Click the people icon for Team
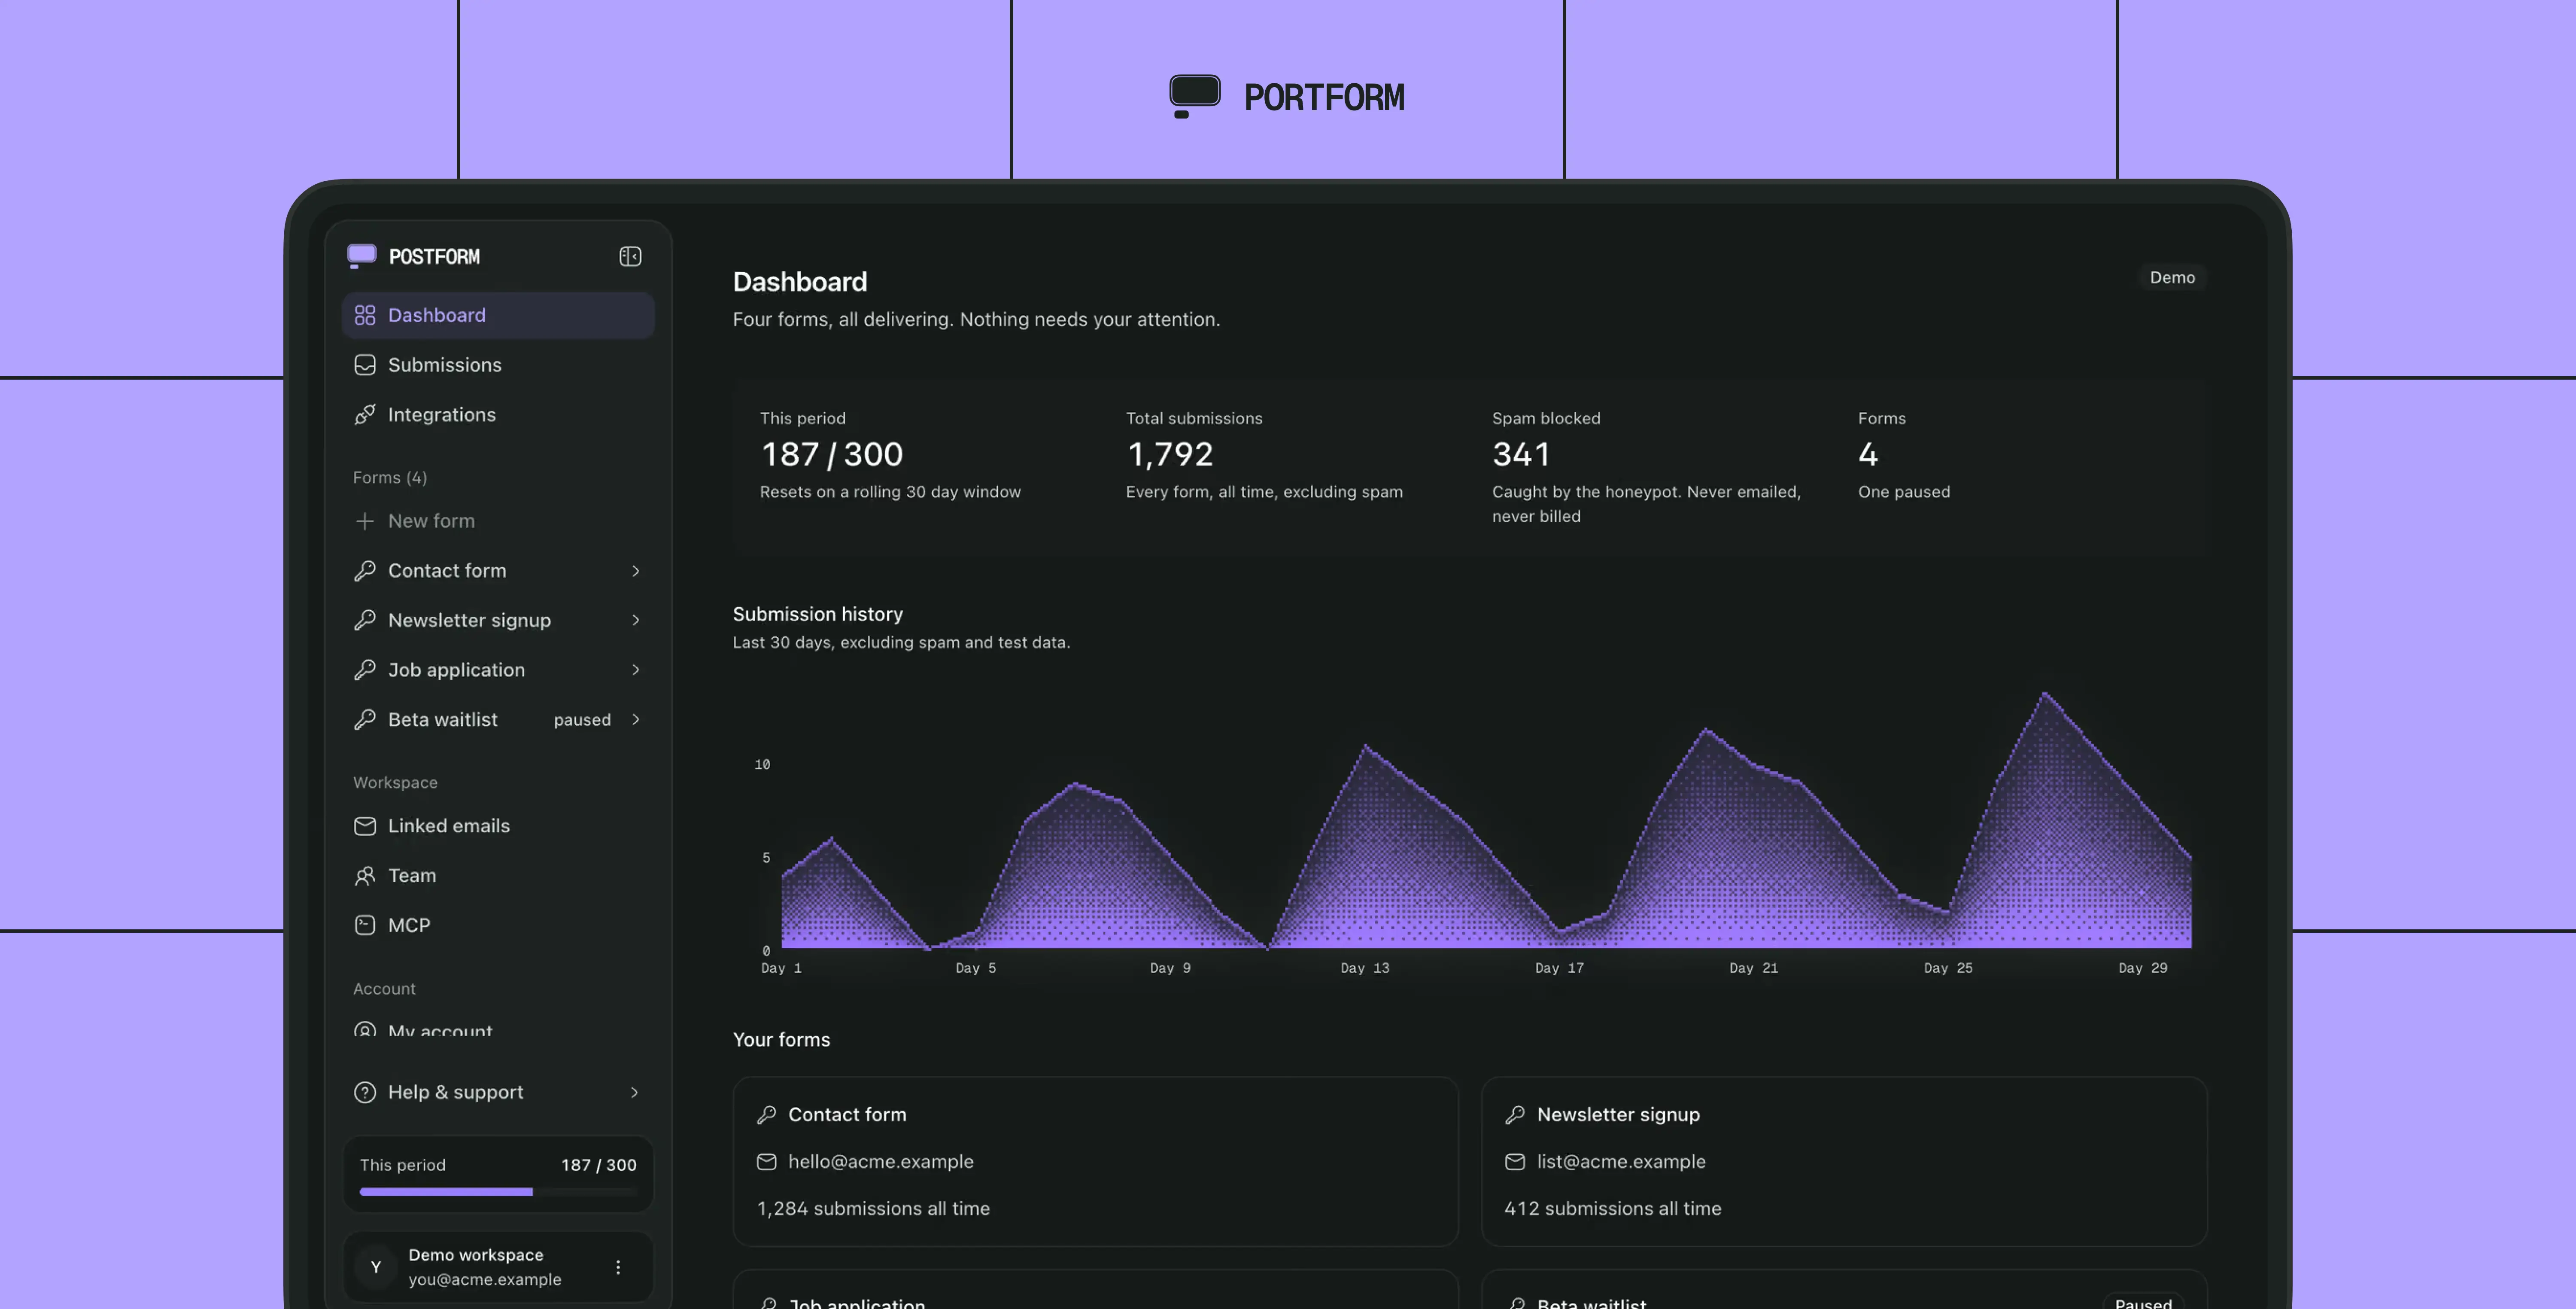The image size is (2576, 1309). point(365,876)
